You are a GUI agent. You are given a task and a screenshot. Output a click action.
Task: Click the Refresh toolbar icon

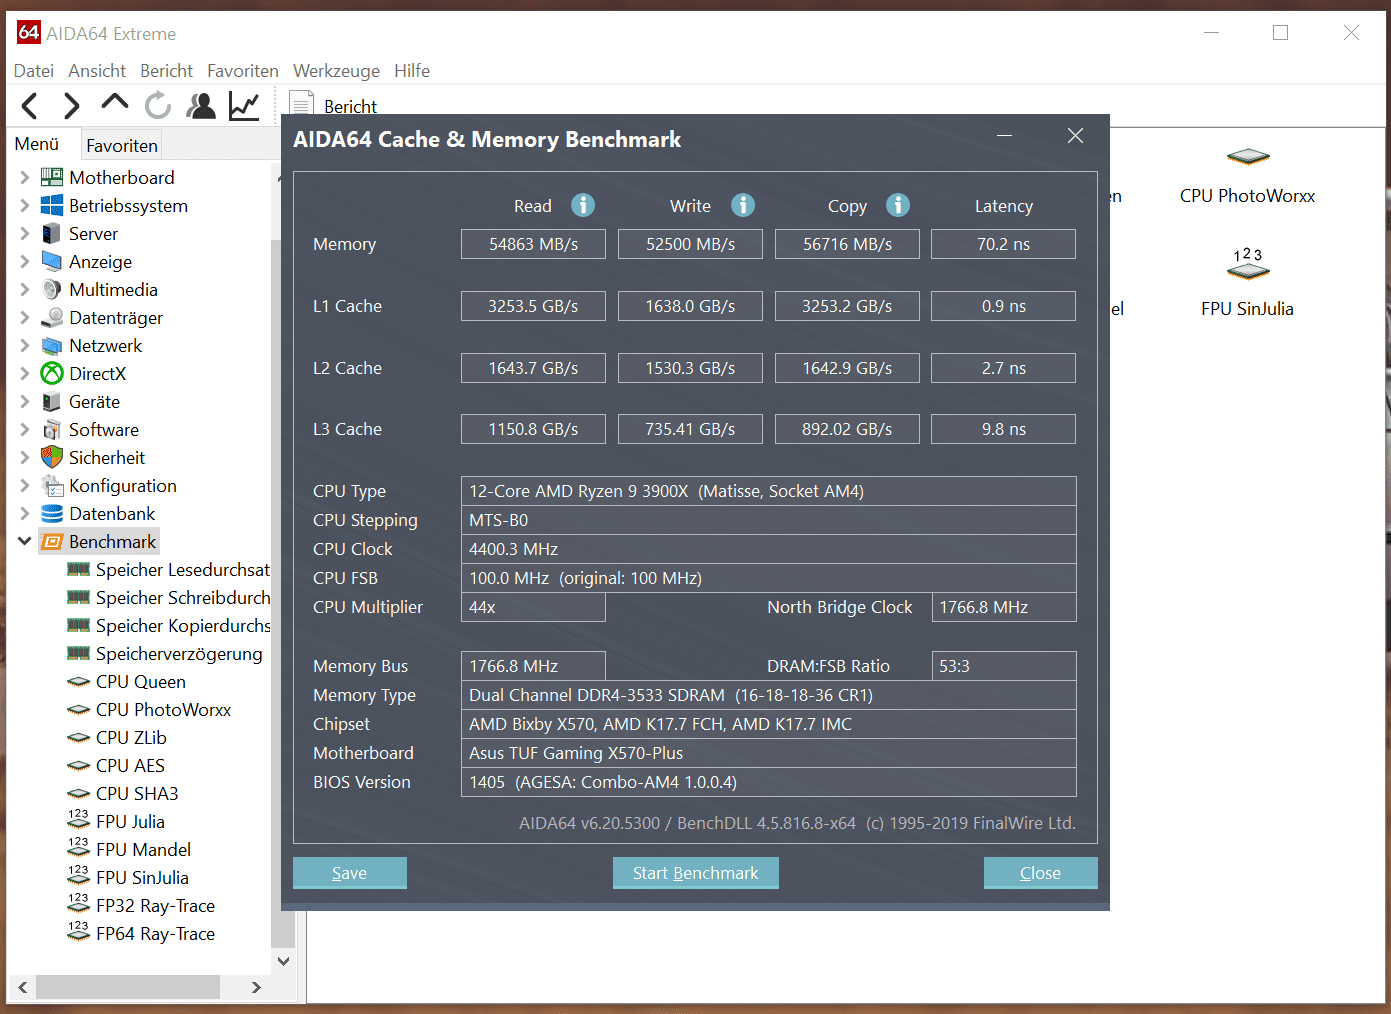click(x=158, y=105)
